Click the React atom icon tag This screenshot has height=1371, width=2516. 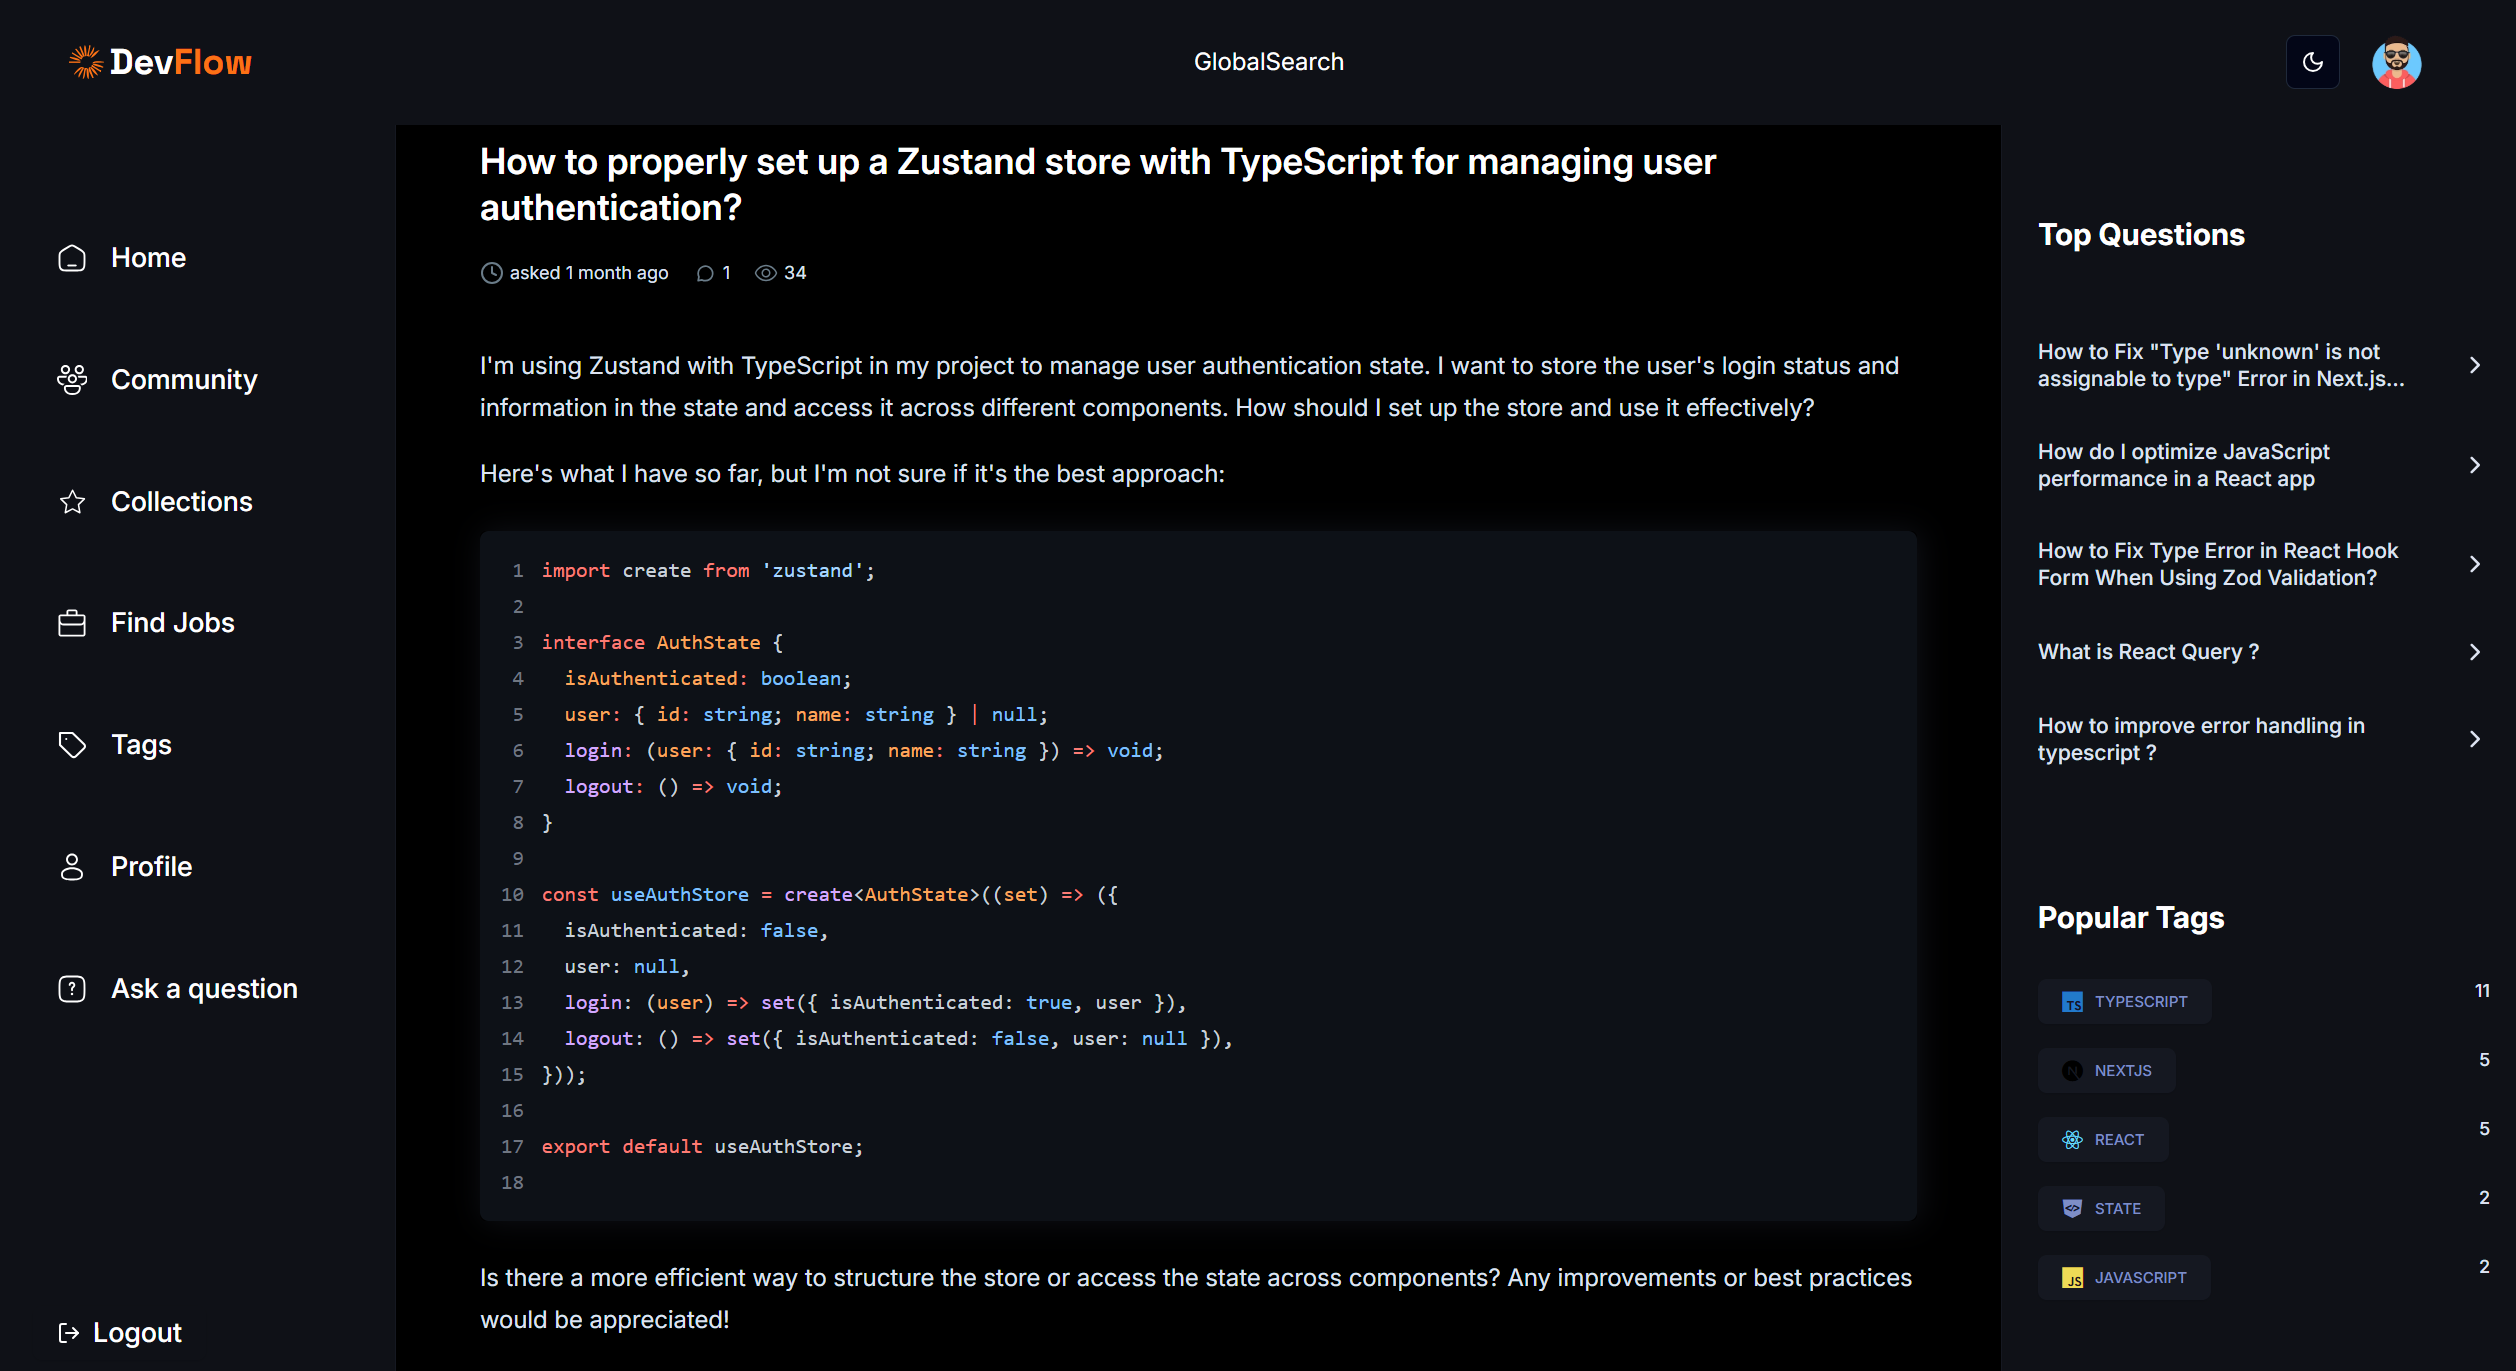click(2072, 1140)
